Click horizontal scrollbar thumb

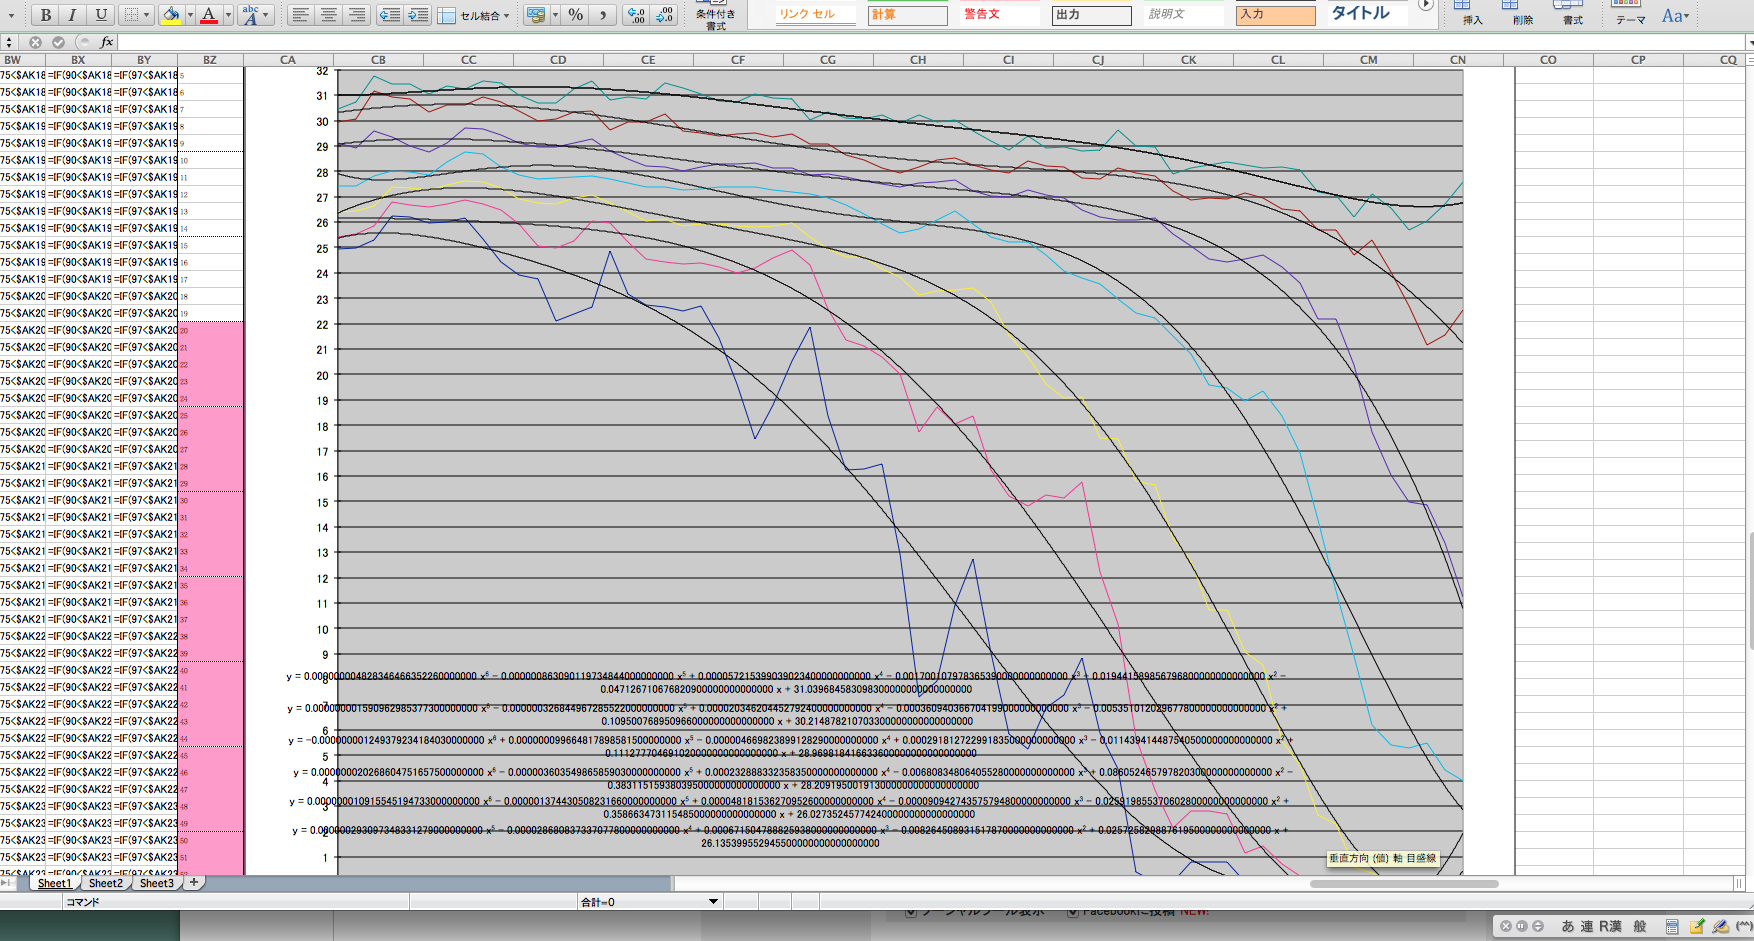tap(1404, 884)
